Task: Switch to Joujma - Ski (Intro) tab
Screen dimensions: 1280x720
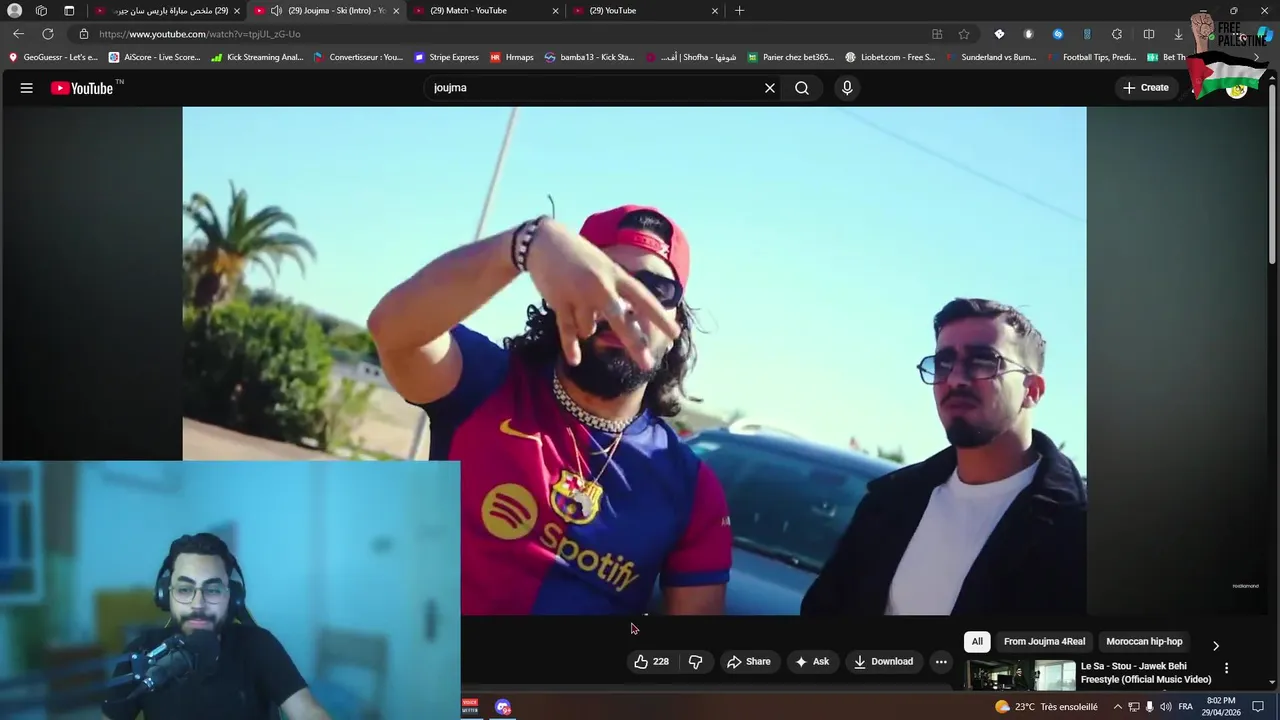Action: [329, 10]
